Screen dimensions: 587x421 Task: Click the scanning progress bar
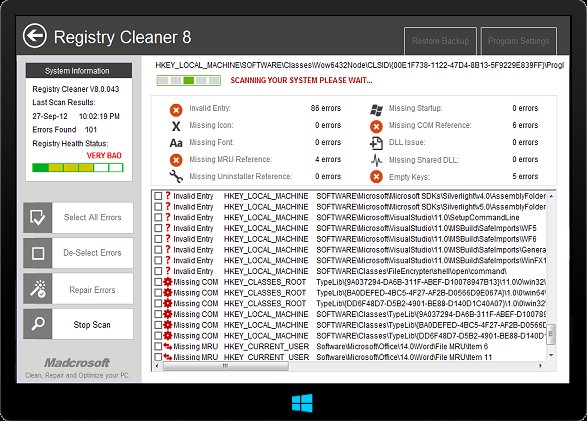coord(189,80)
